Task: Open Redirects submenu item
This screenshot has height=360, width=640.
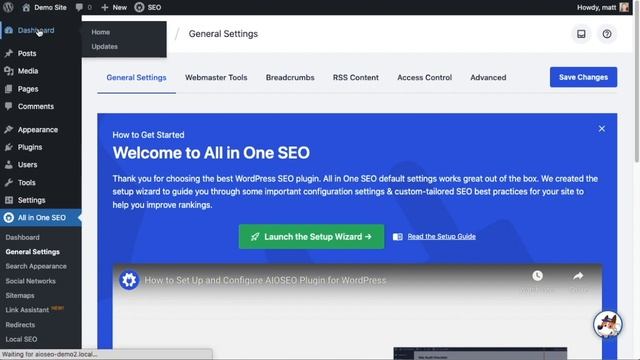Action: pyautogui.click(x=20, y=325)
